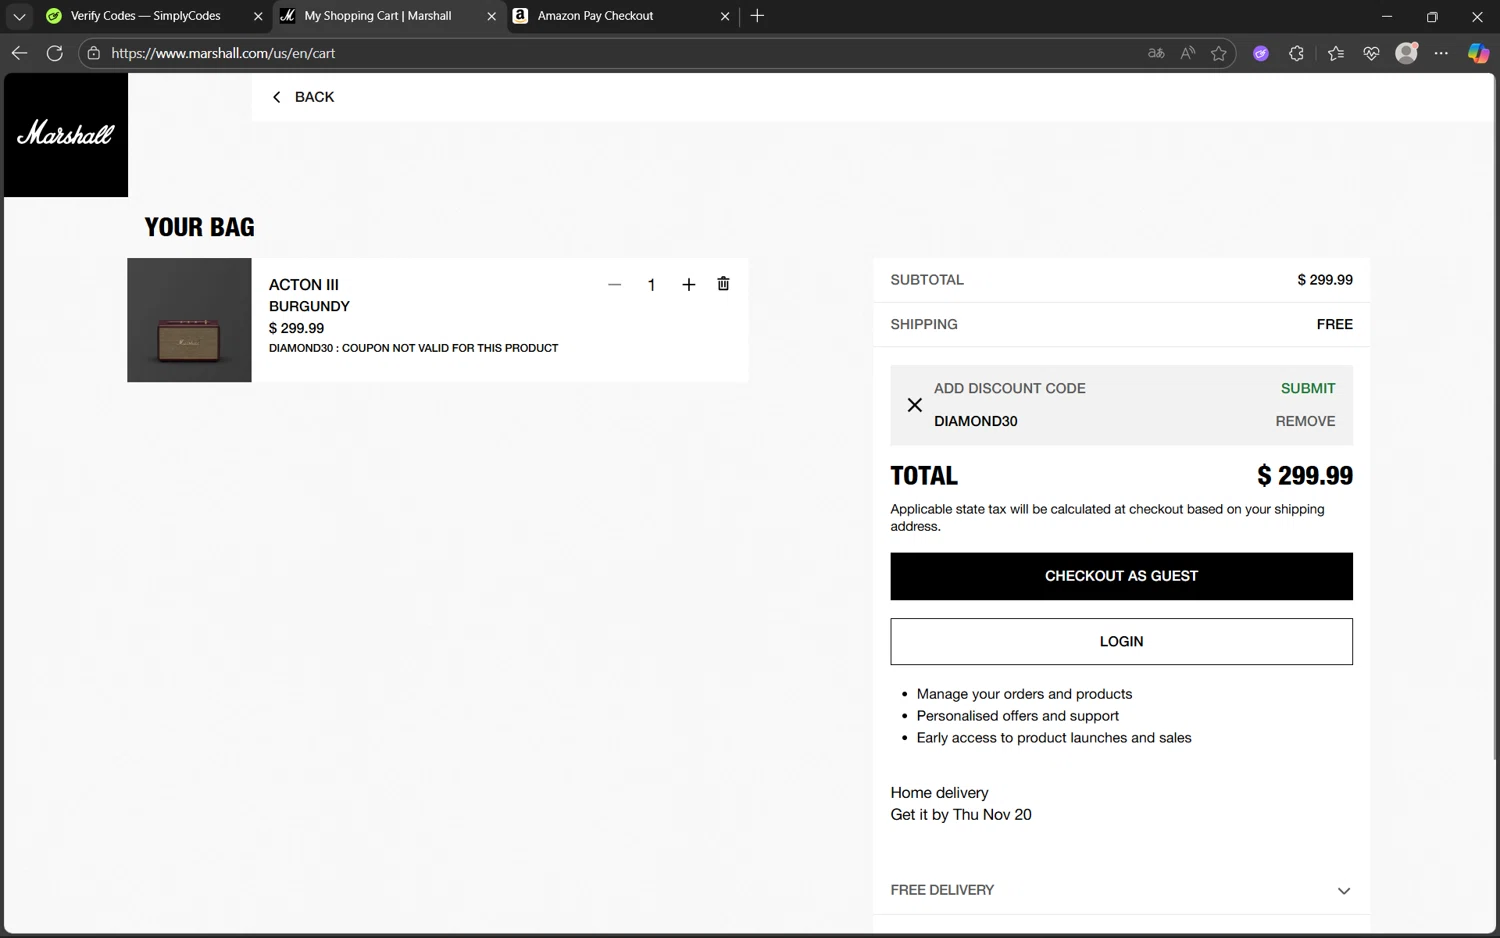Open the favorites list icon
Image resolution: width=1500 pixels, height=938 pixels.
tap(1336, 53)
